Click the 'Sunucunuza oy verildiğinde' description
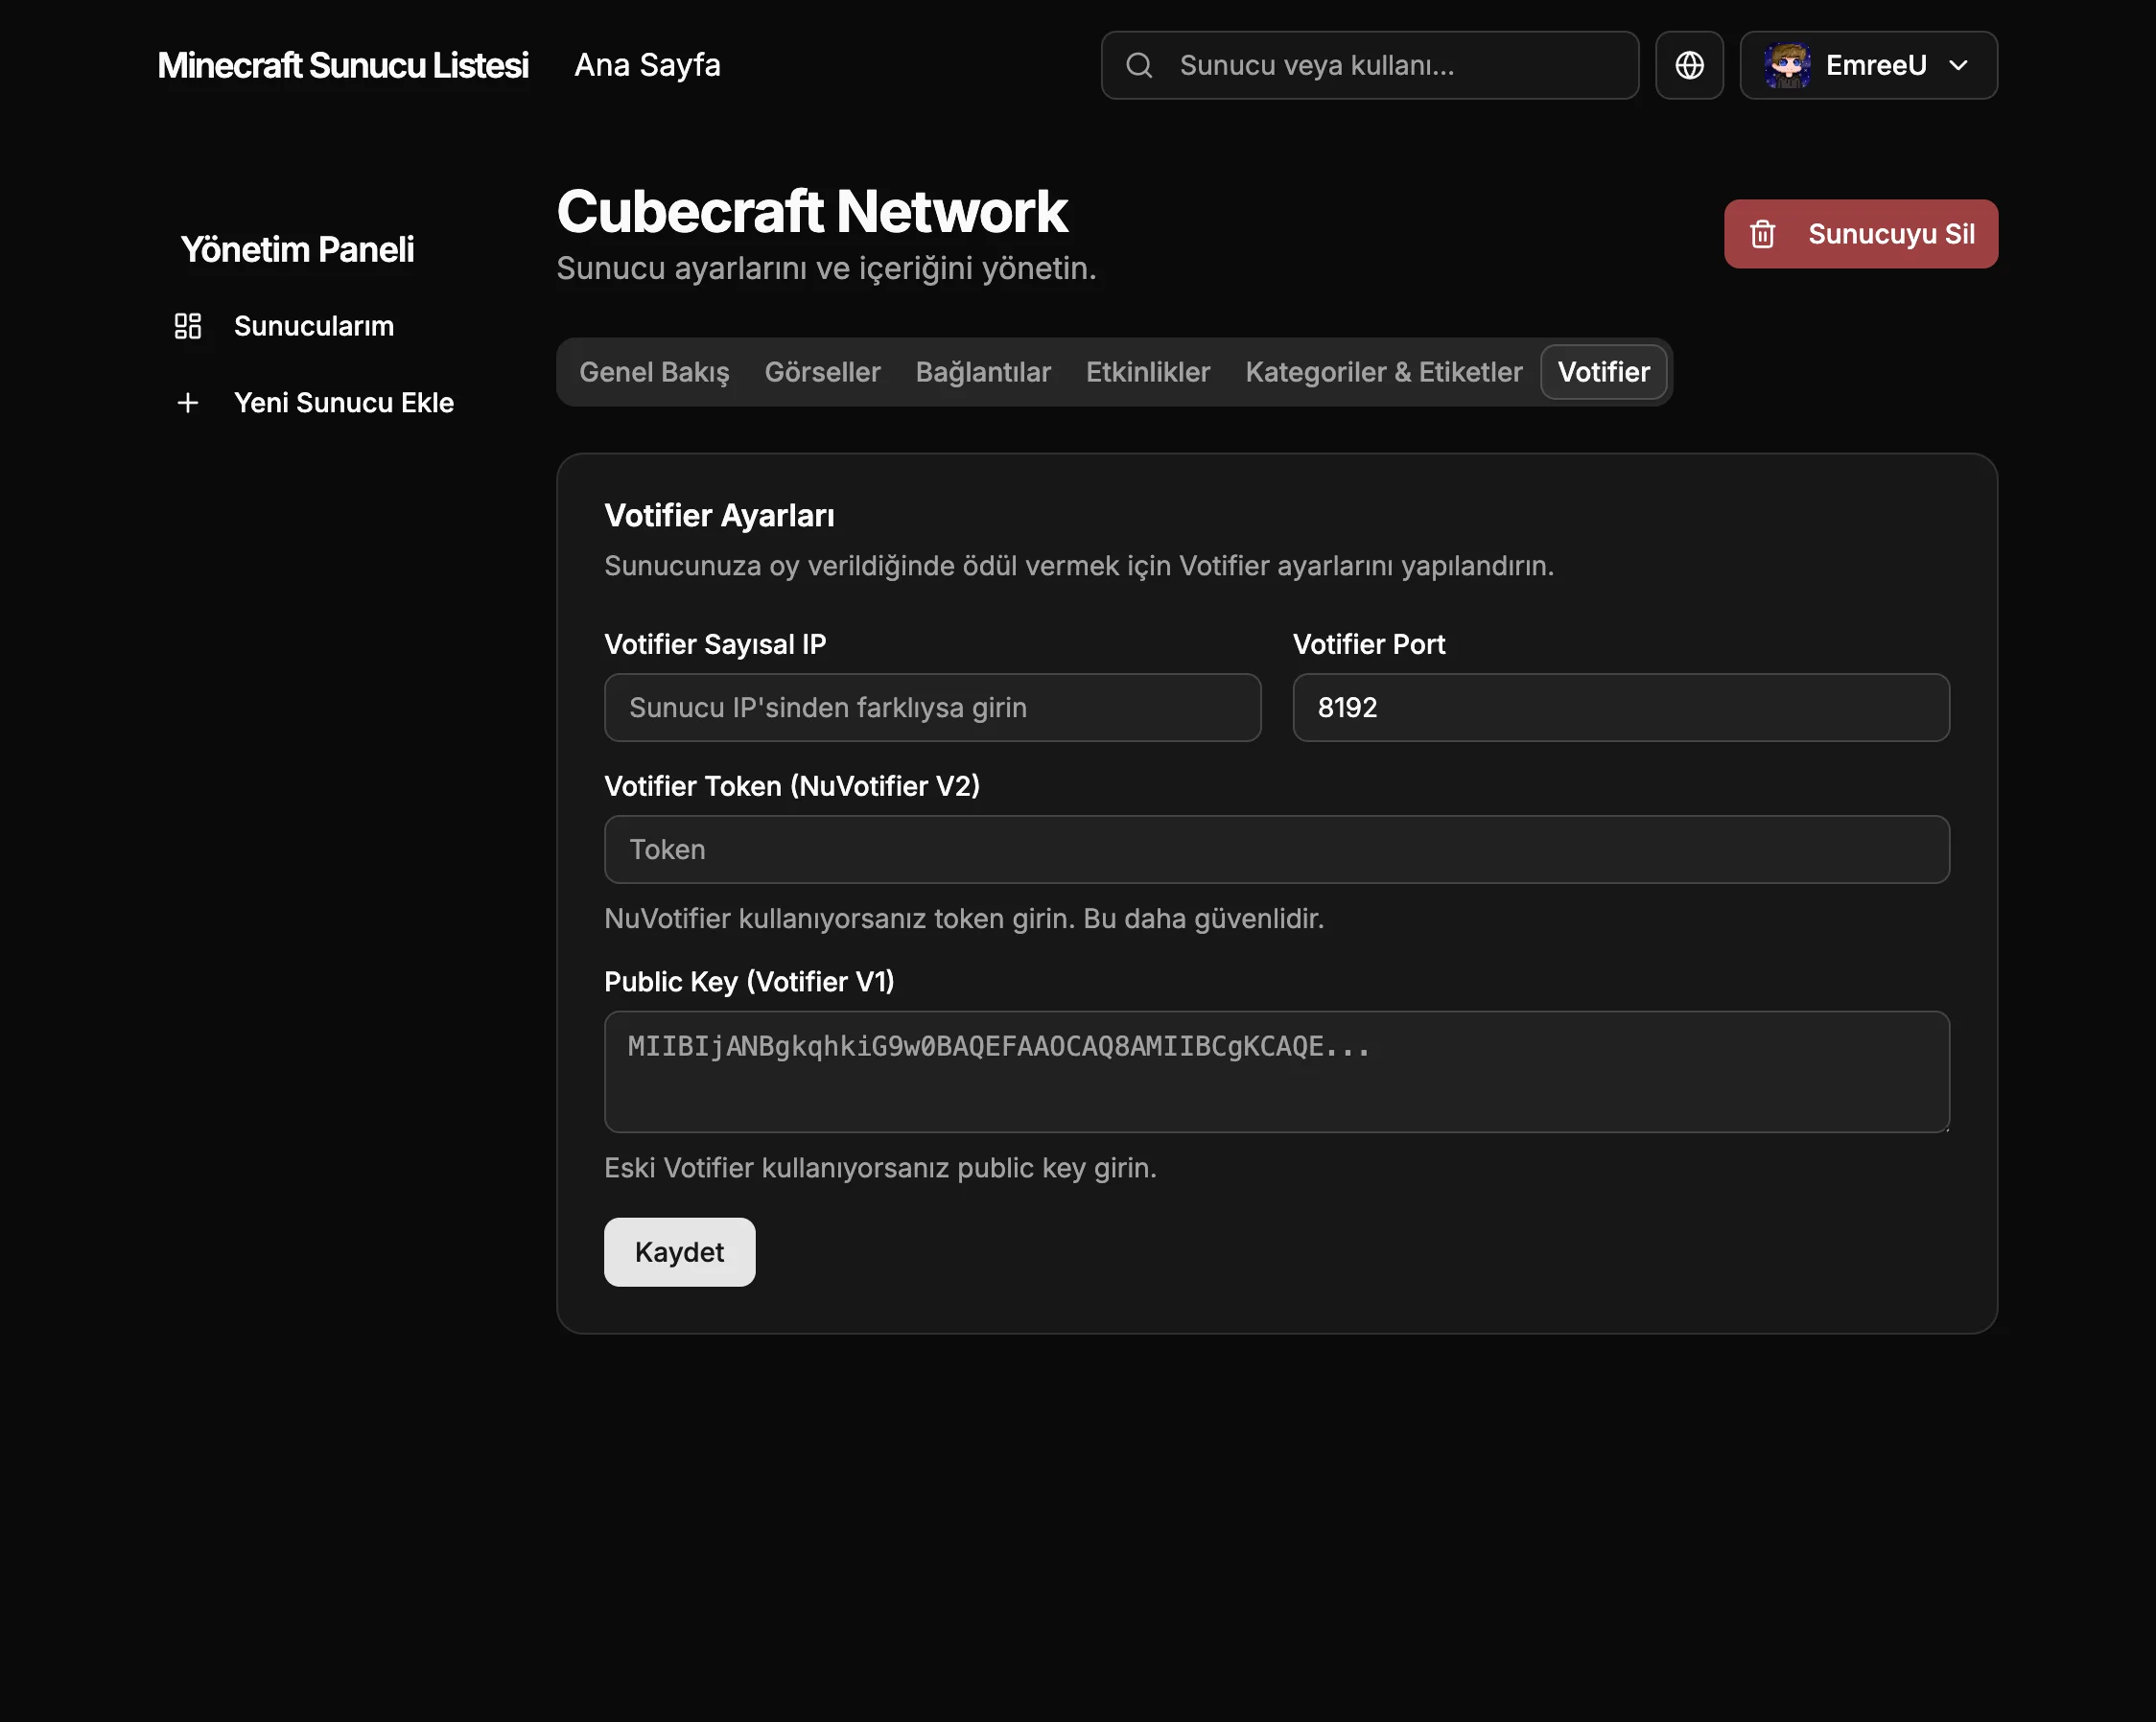The width and height of the screenshot is (2156, 1722). [x=1079, y=566]
